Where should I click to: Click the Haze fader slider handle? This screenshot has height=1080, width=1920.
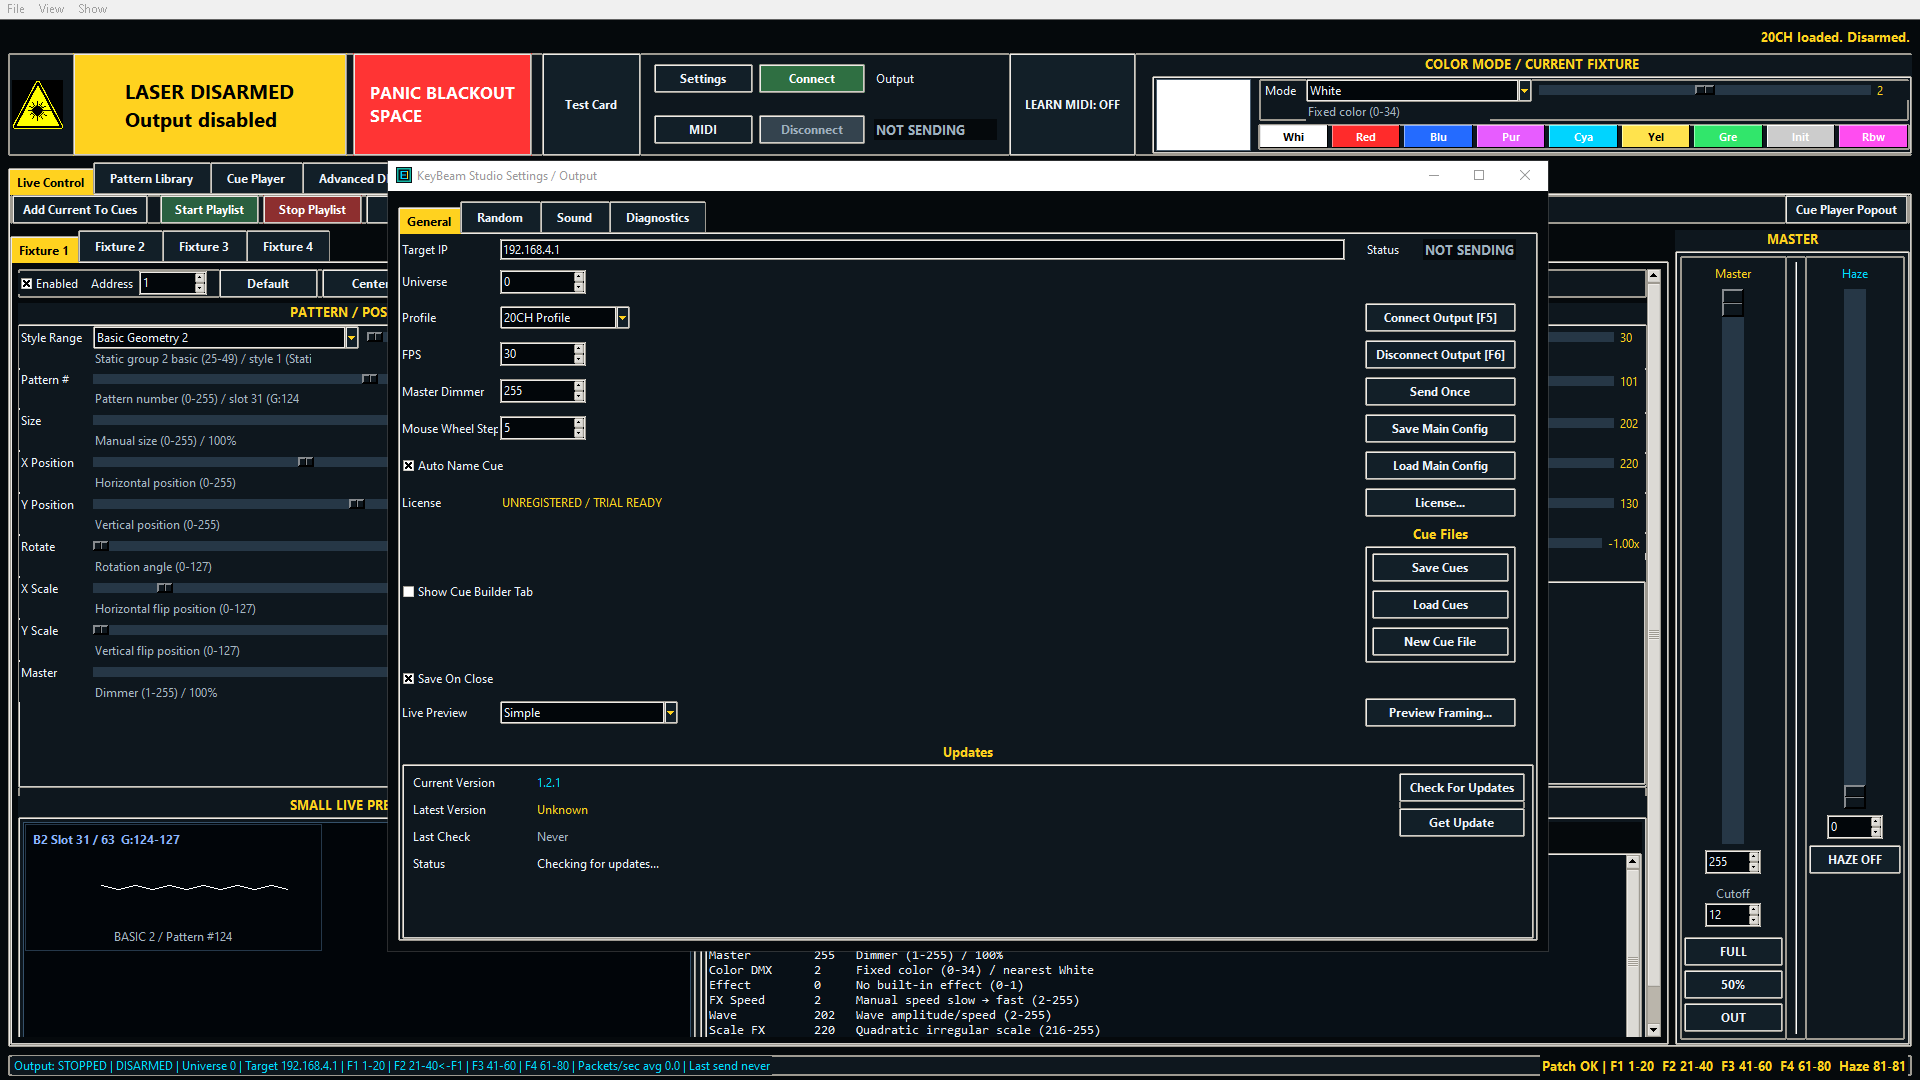pyautogui.click(x=1855, y=796)
